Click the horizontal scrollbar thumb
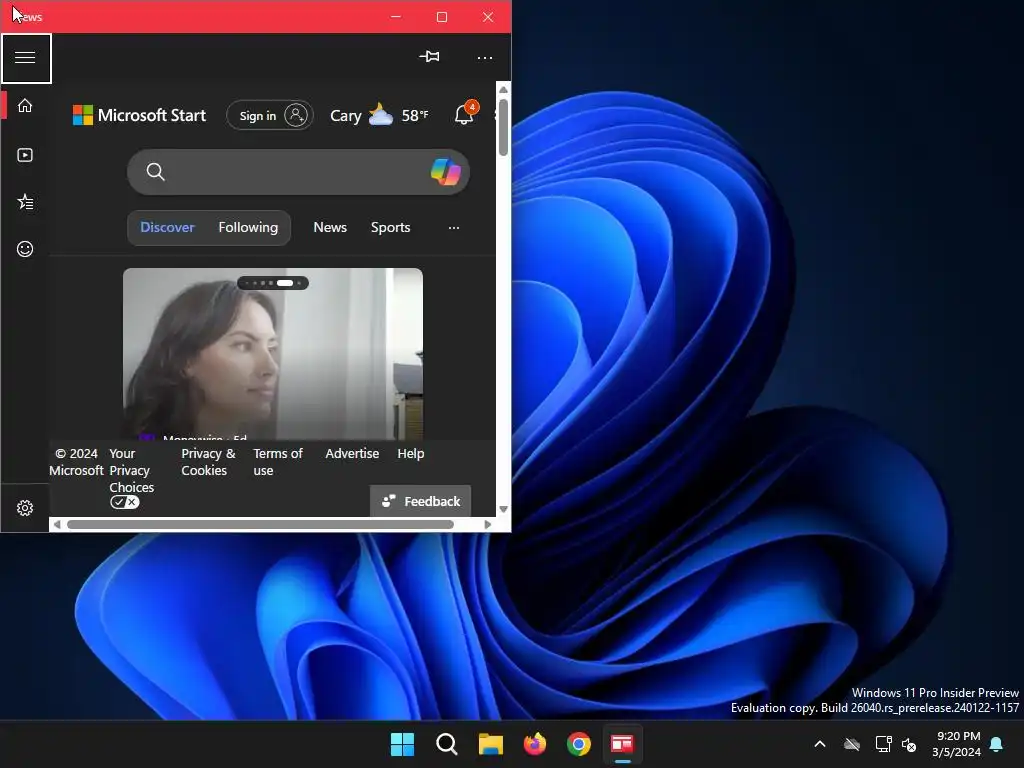The width and height of the screenshot is (1024, 768). coord(260,524)
